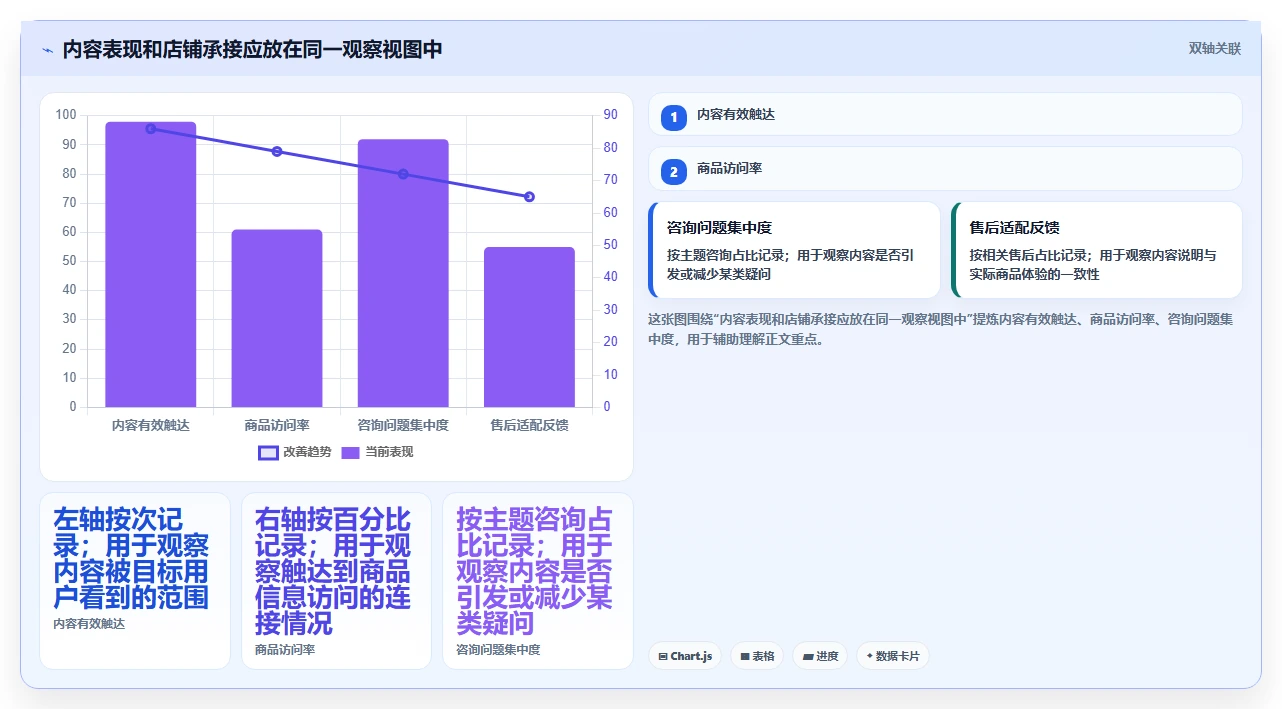The image size is (1282, 709).
Task: Click the icon in 进度 tag
Action: click(x=807, y=657)
